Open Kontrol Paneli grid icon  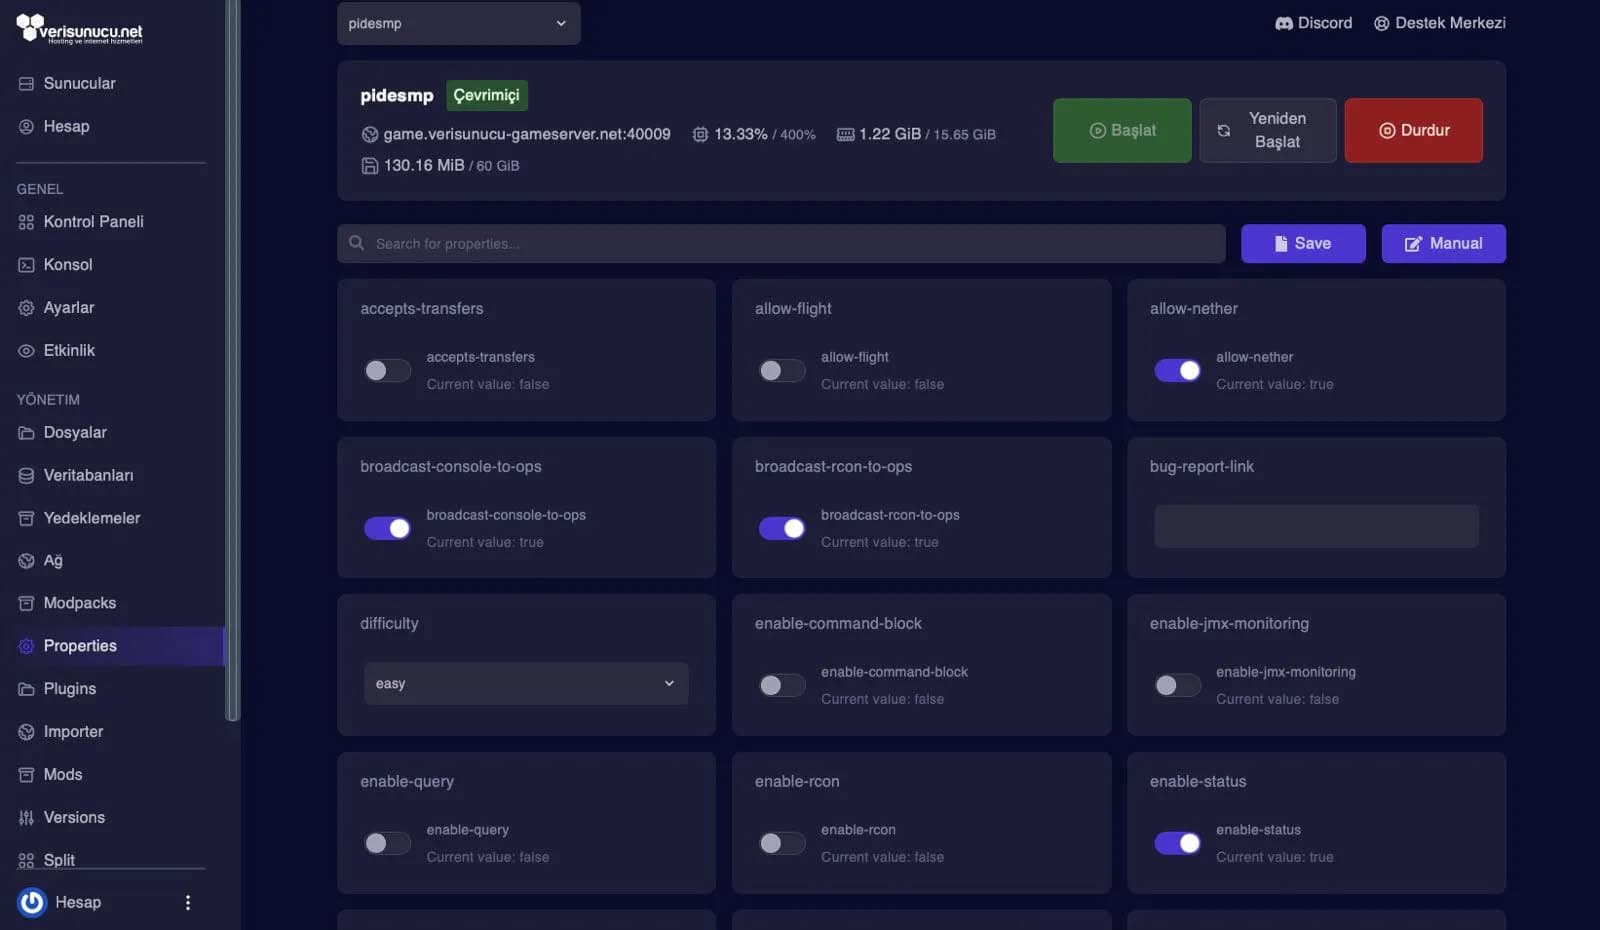pyautogui.click(x=26, y=222)
